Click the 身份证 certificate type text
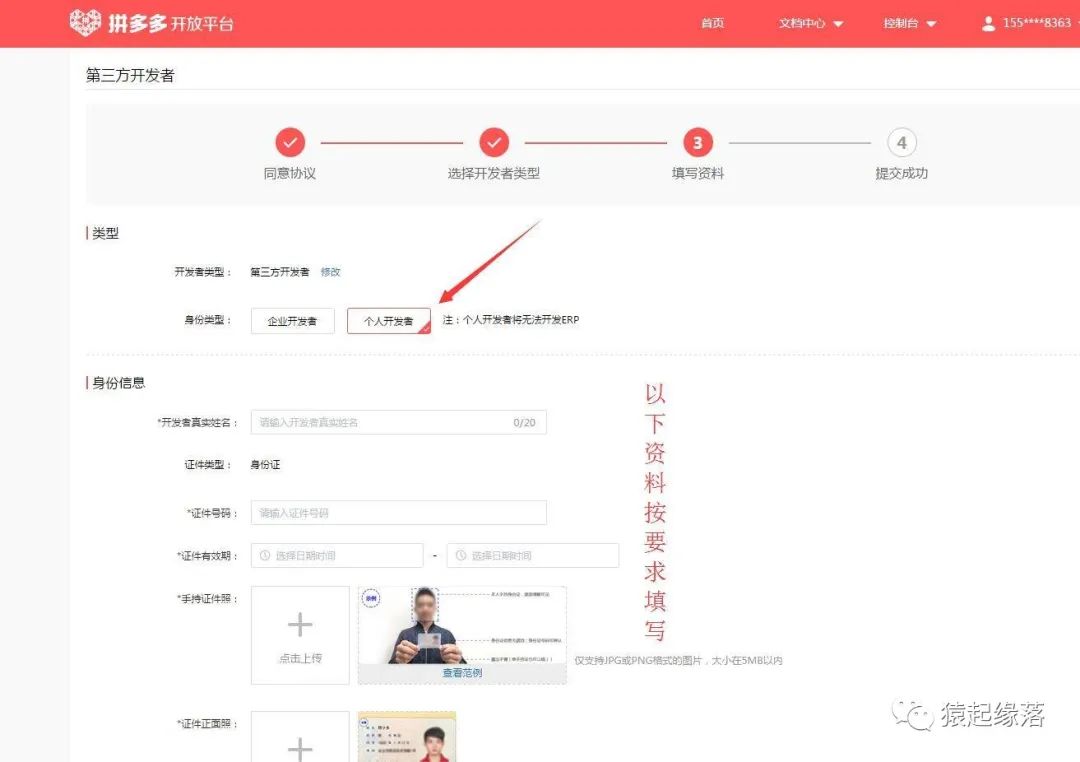 click(x=265, y=465)
